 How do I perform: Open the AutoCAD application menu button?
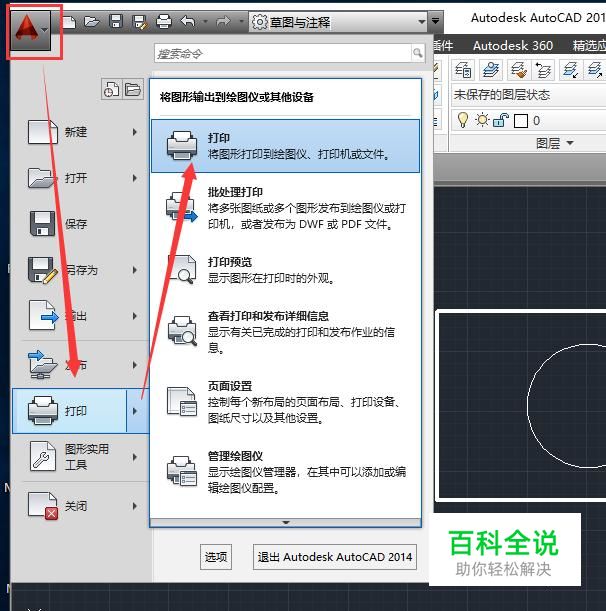coord(31,30)
